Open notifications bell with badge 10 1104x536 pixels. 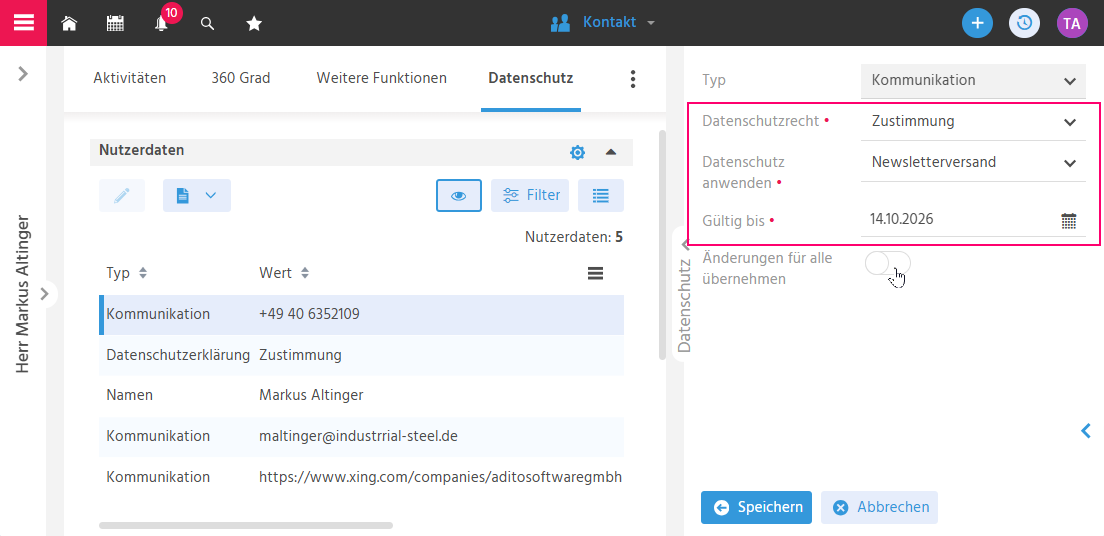(x=162, y=23)
